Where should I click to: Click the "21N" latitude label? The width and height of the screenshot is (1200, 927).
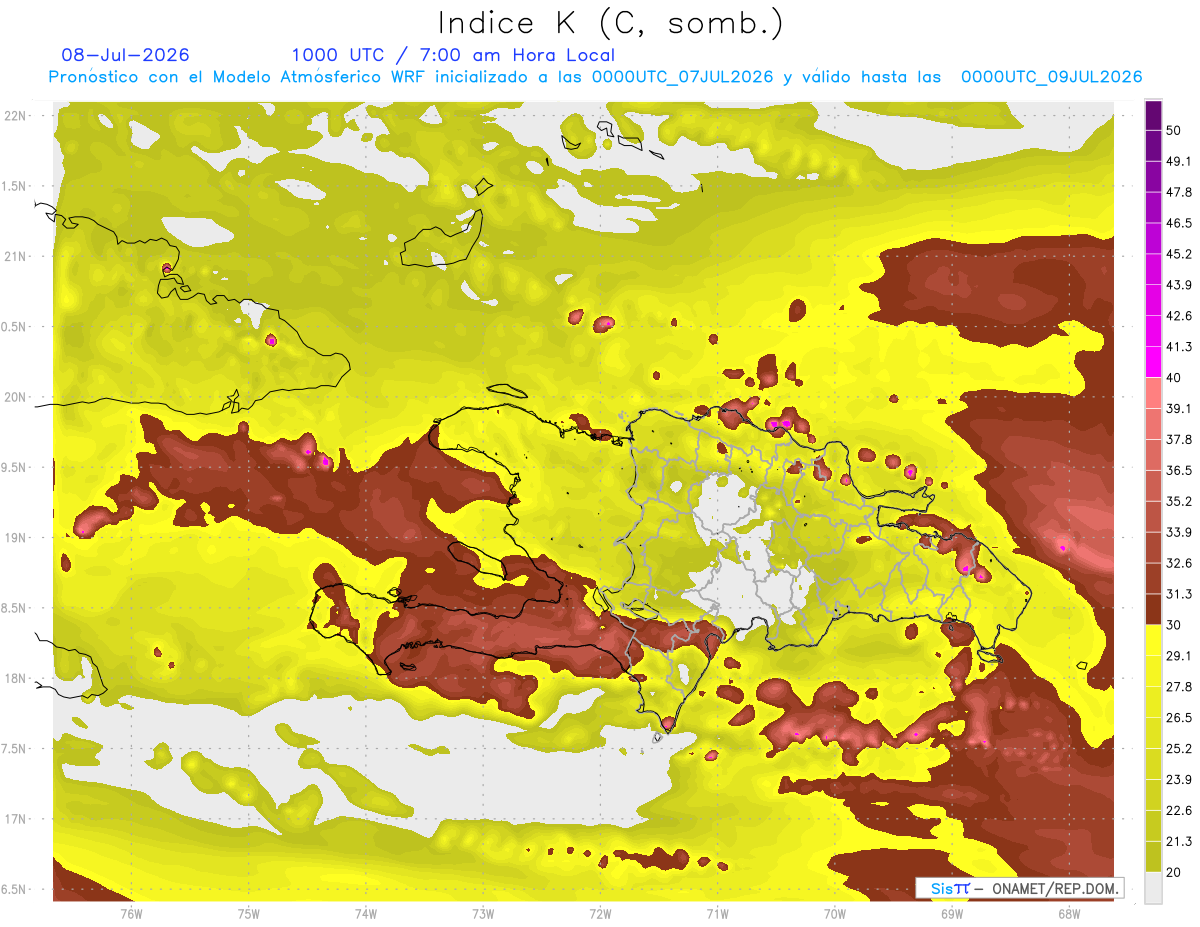14,256
